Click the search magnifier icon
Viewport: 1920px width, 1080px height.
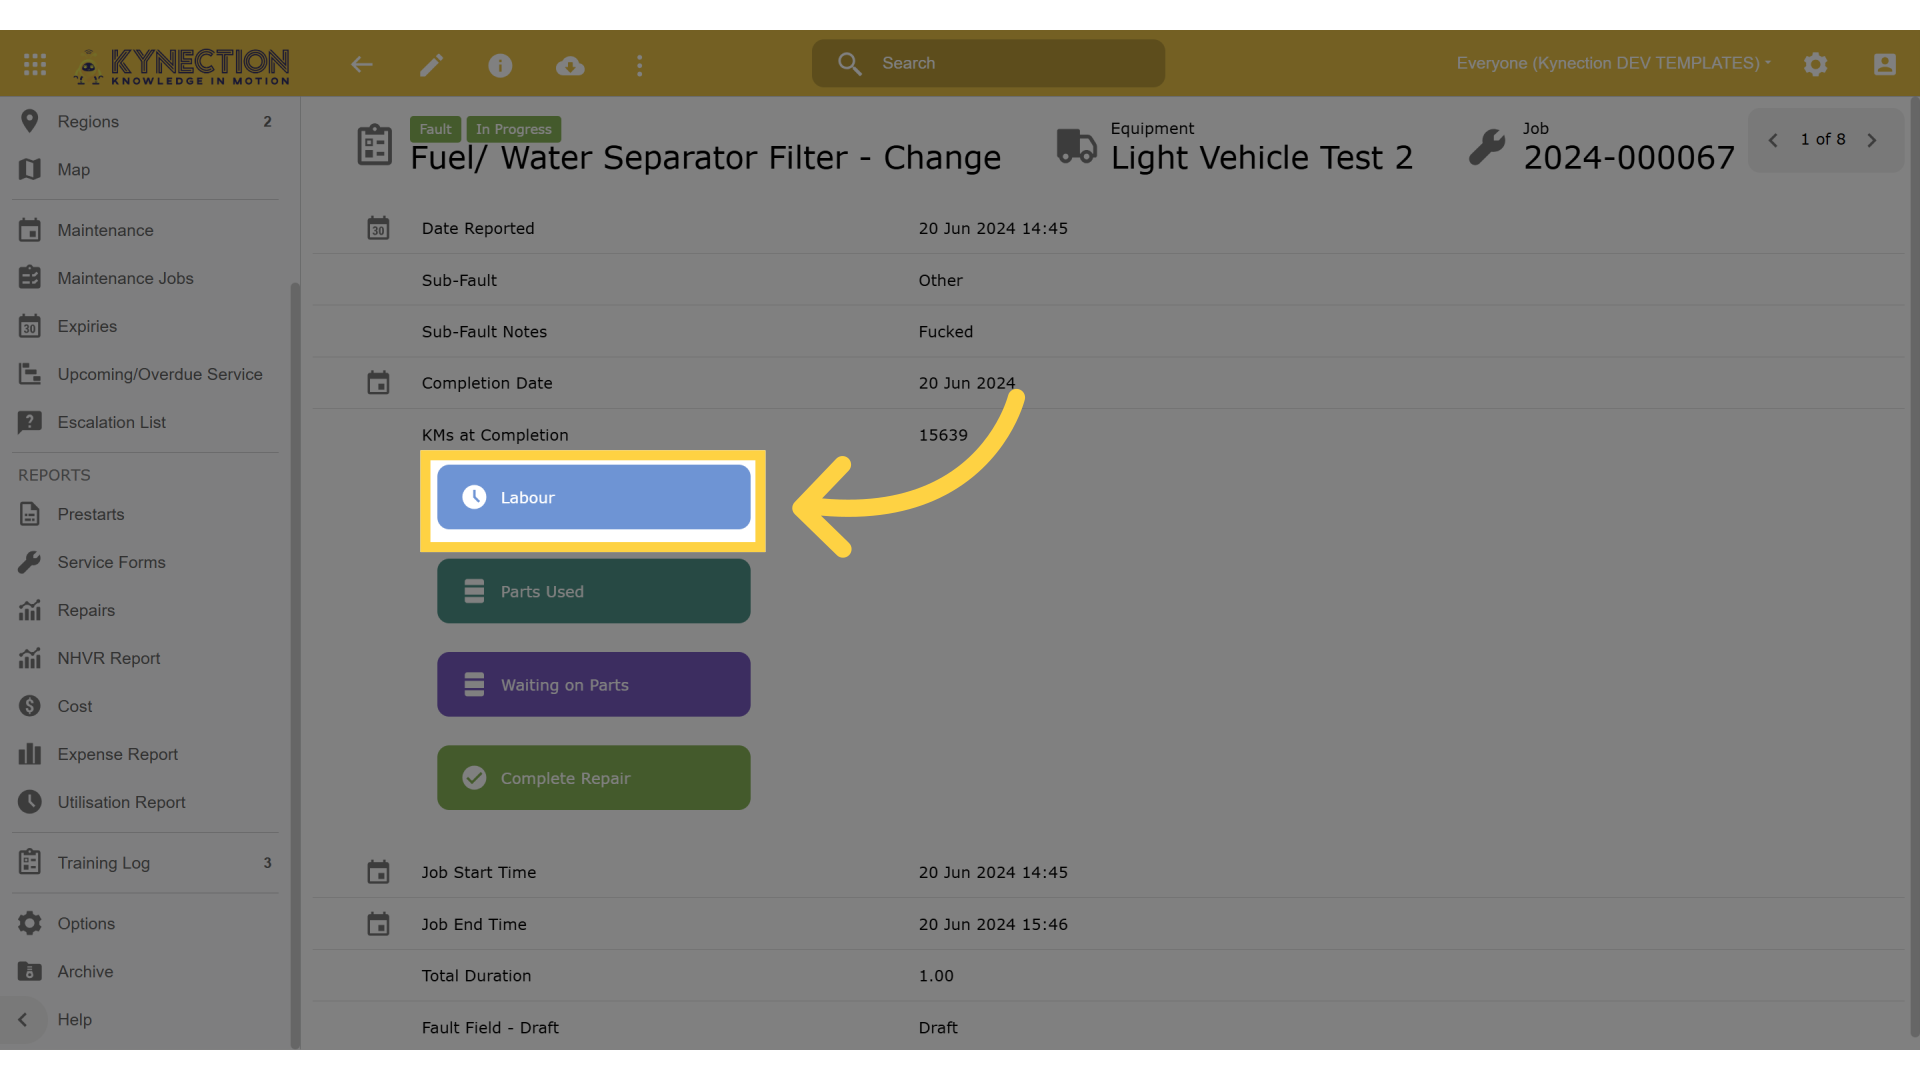coord(850,63)
